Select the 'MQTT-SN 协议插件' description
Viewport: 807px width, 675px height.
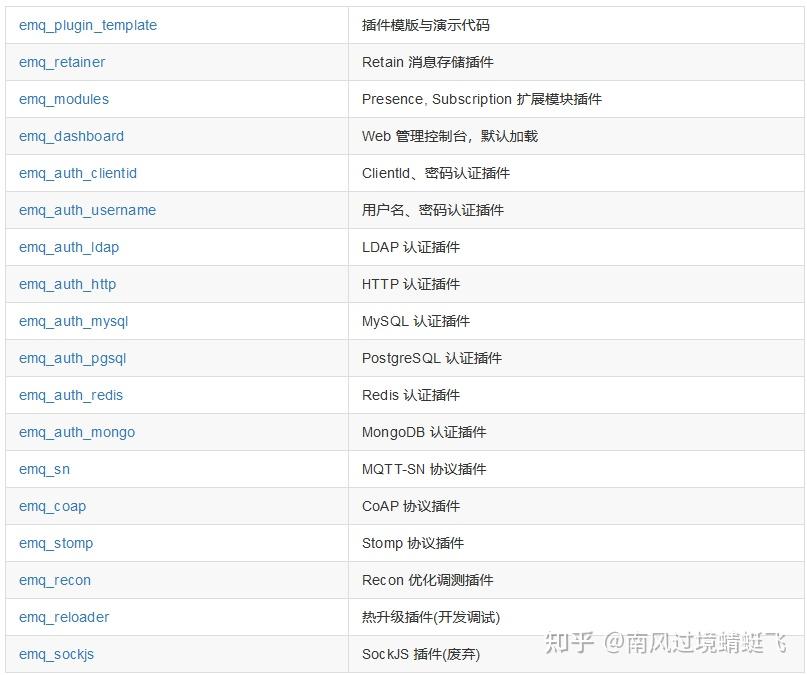424,470
